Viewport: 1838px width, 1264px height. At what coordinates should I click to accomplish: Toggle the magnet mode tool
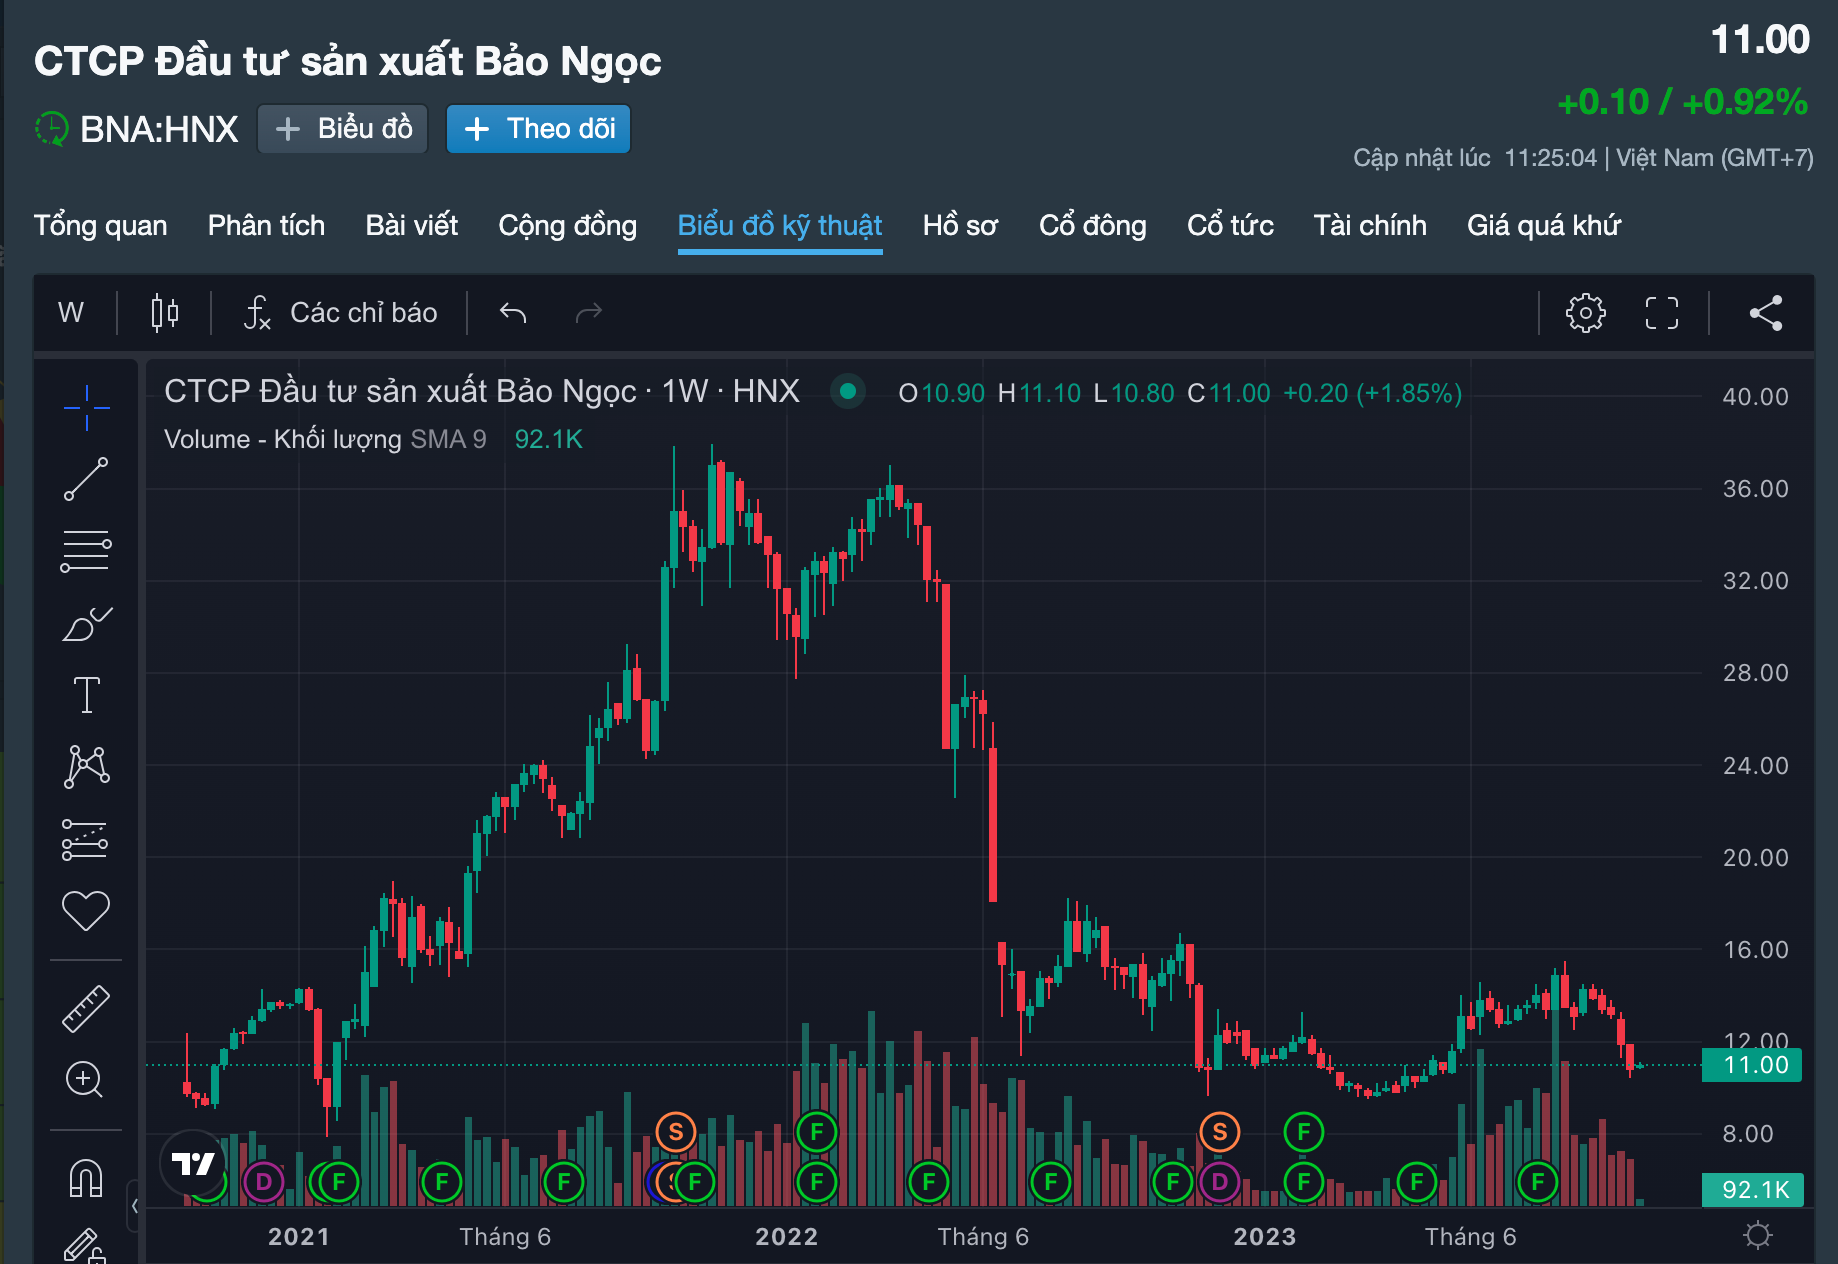(86, 1177)
